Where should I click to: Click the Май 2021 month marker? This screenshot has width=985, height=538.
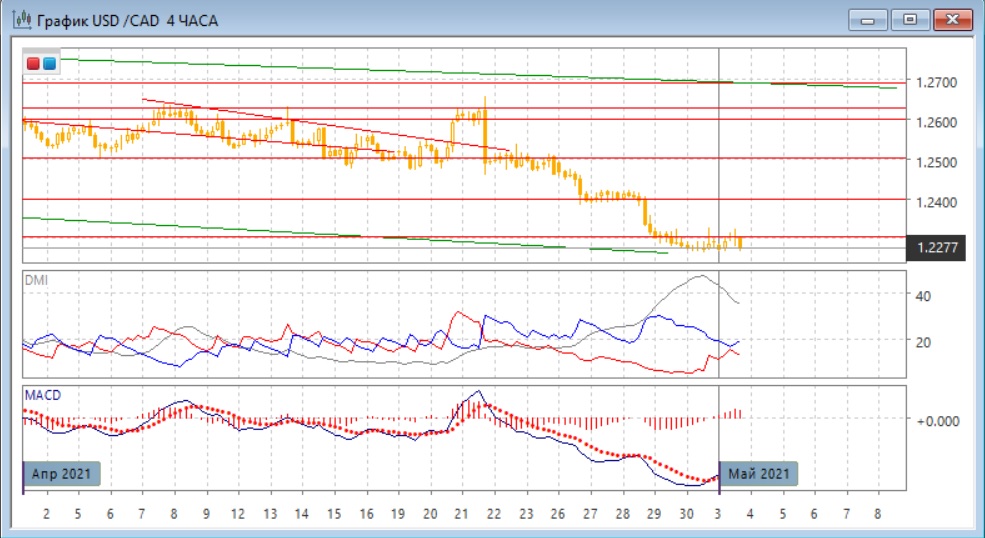(x=760, y=473)
